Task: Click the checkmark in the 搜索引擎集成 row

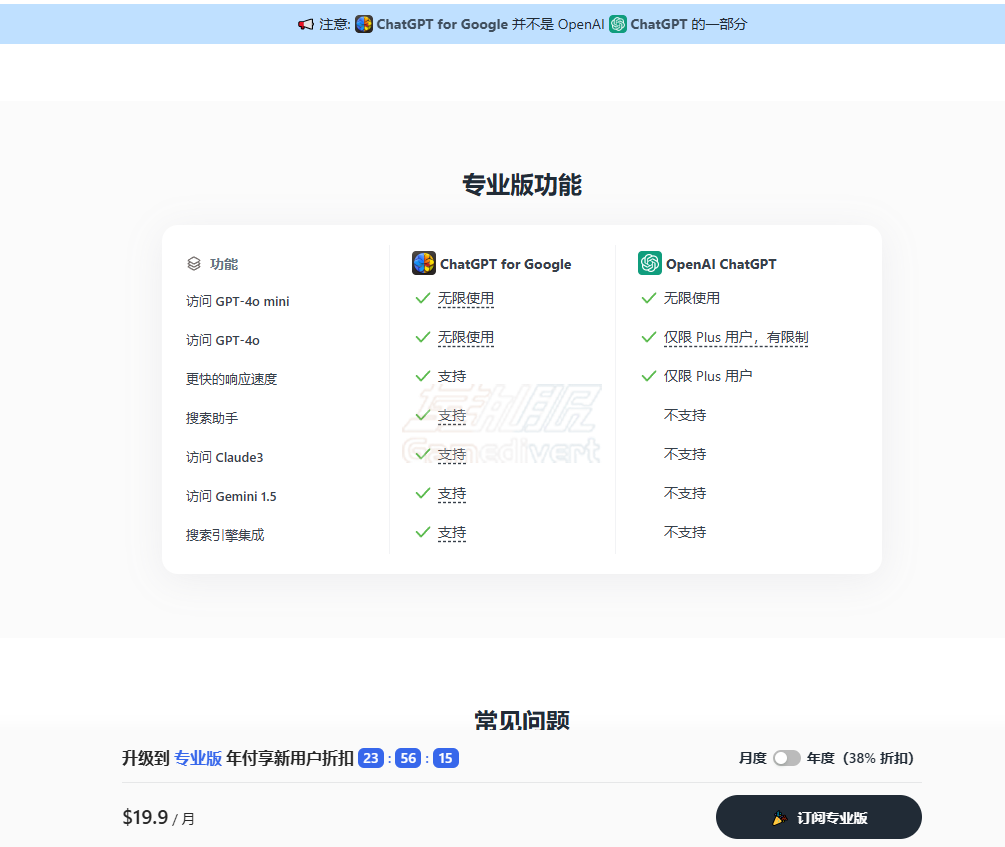Action: pyautogui.click(x=422, y=533)
